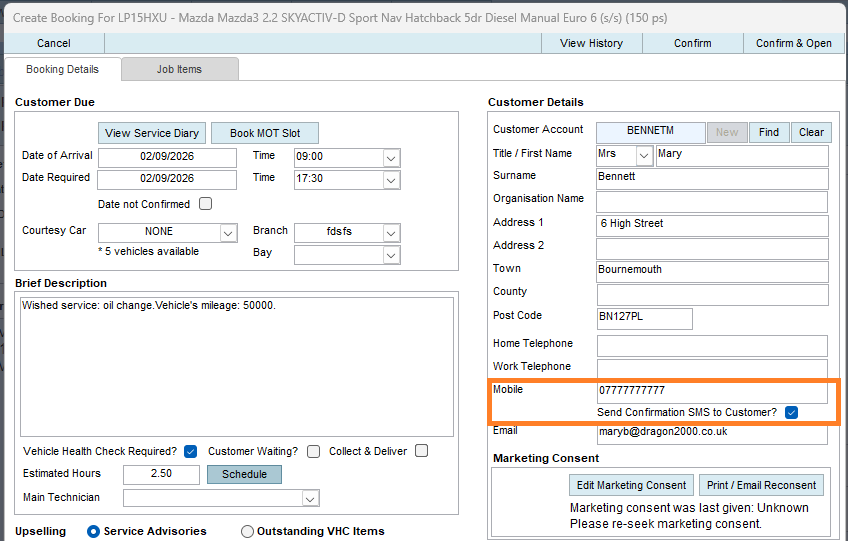Open the Branch dropdown
The width and height of the screenshot is (848, 541).
[x=391, y=233]
